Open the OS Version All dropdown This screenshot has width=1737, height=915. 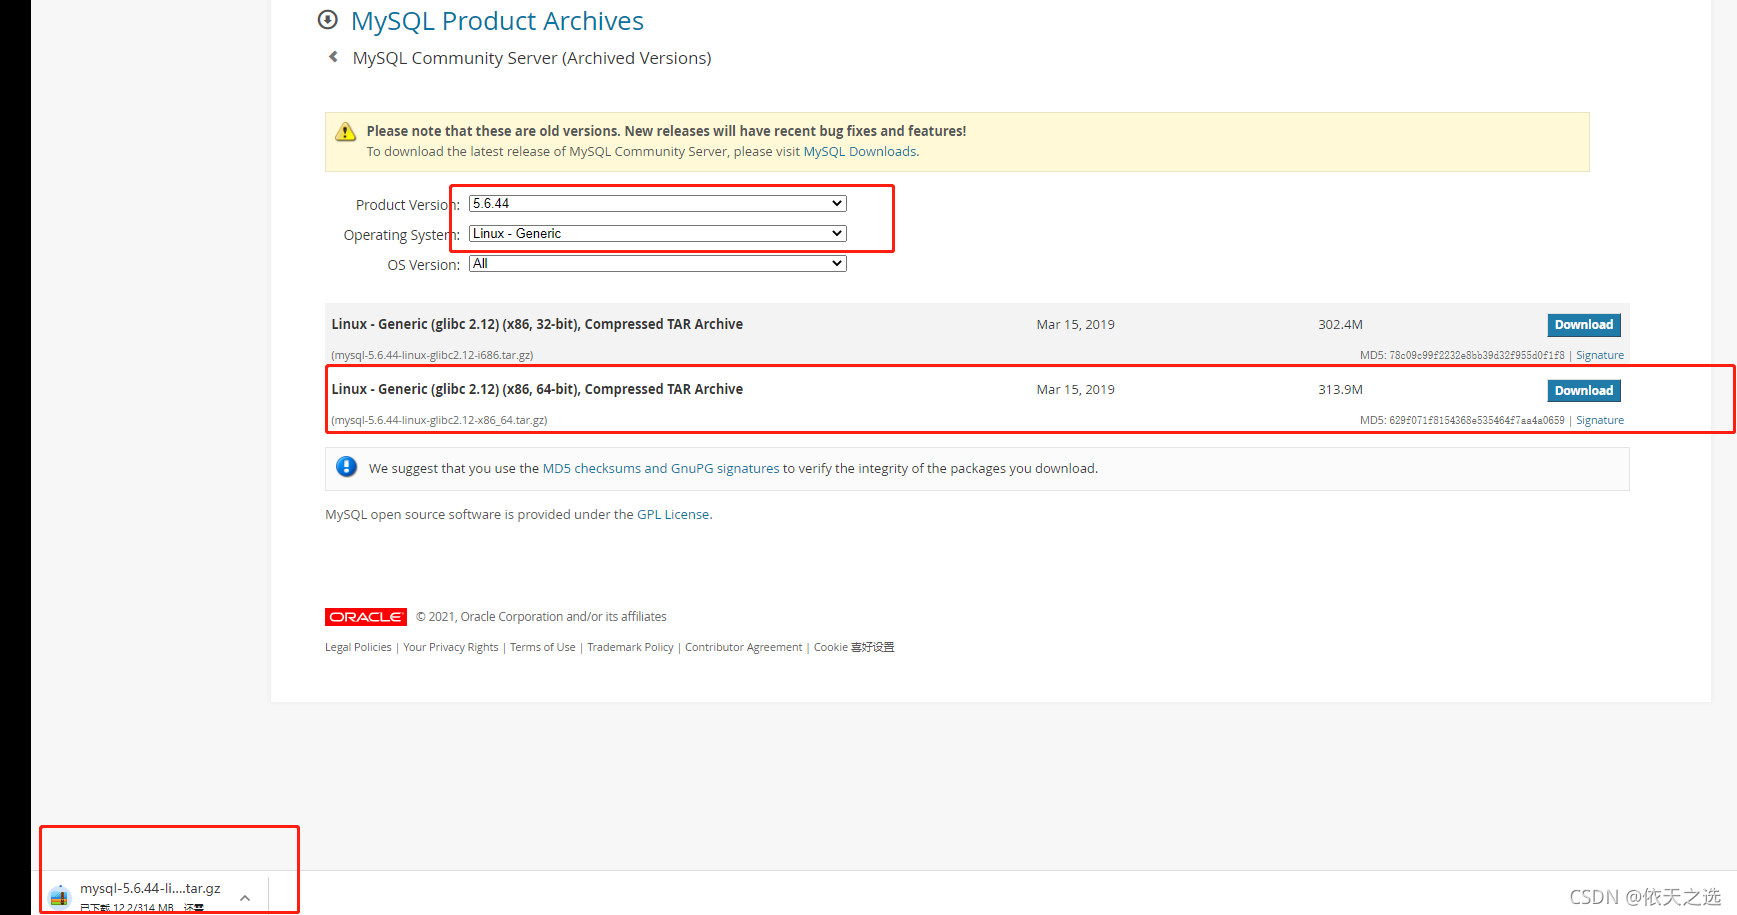pos(658,263)
